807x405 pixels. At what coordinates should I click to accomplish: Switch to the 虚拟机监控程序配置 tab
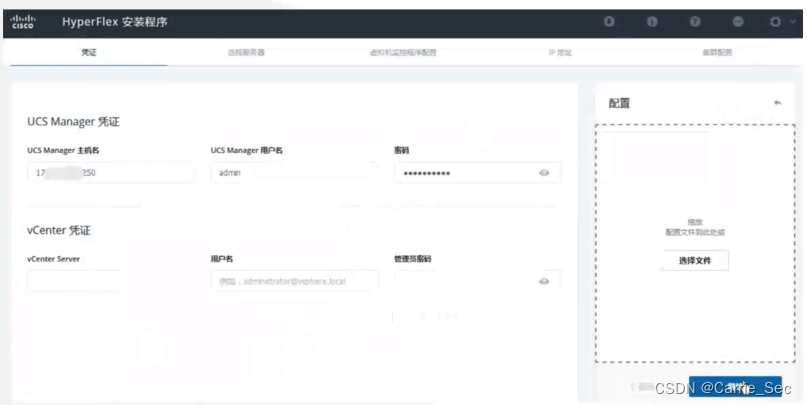pos(403,52)
